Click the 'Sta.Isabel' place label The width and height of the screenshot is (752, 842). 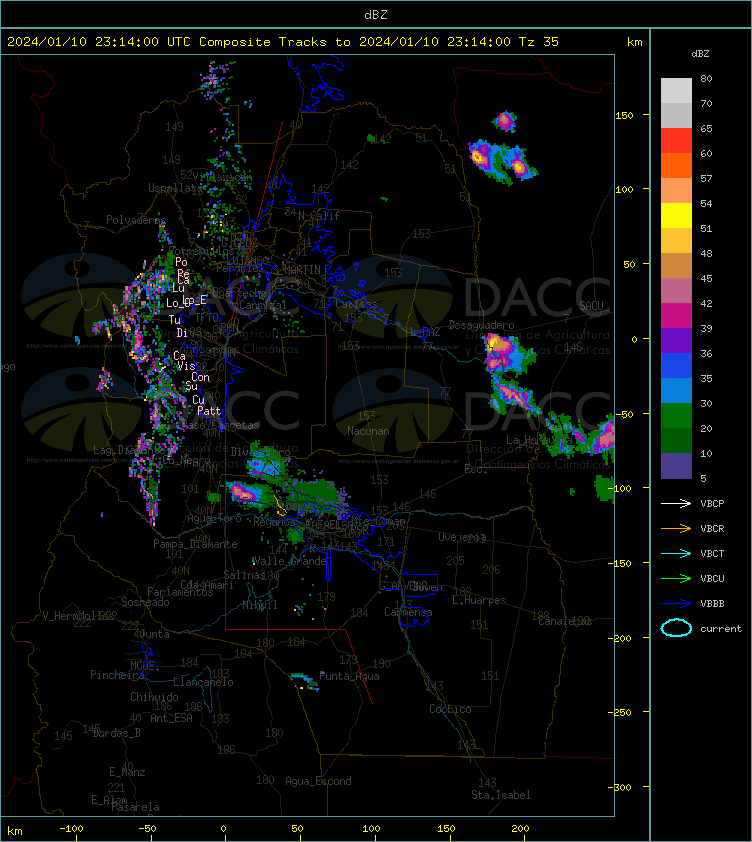click(x=501, y=795)
